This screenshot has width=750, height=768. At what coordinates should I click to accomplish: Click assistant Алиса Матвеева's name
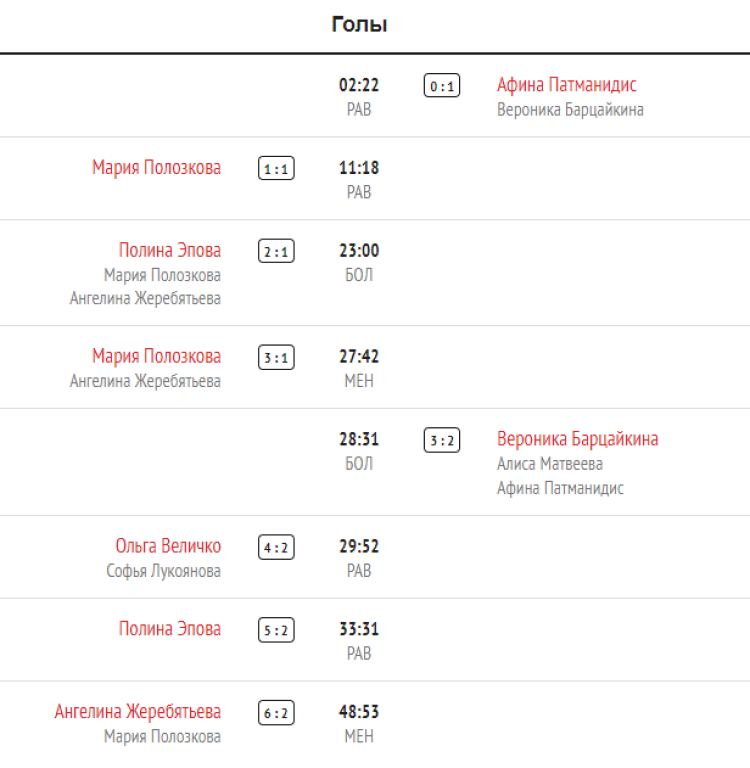click(x=549, y=464)
